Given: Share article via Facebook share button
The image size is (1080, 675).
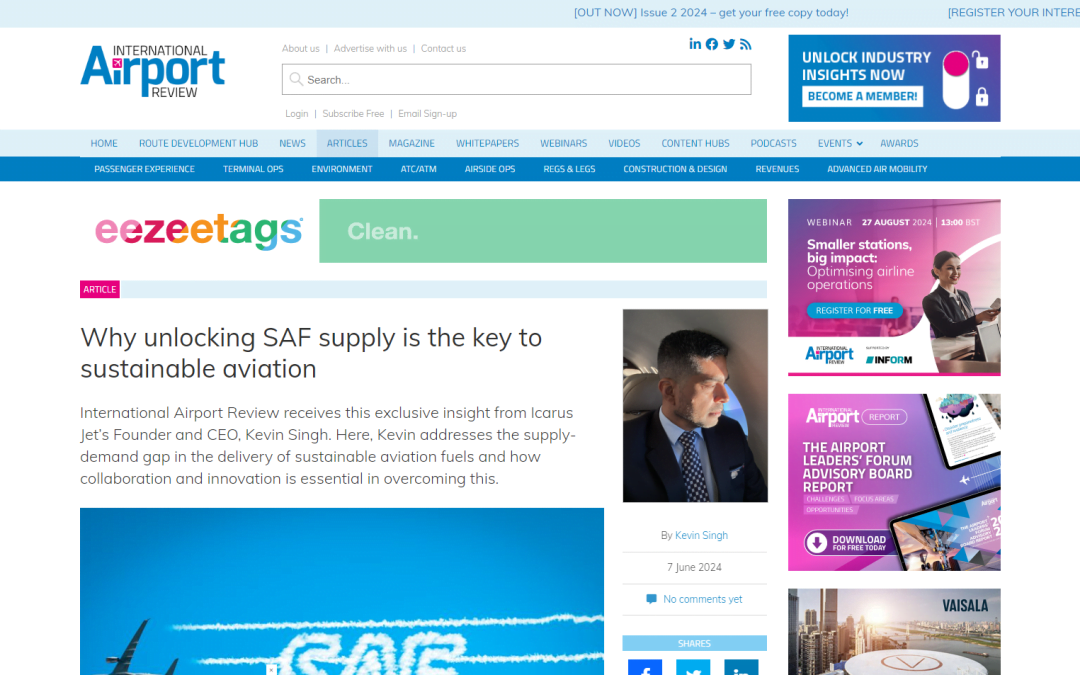Looking at the screenshot, I should [645, 667].
